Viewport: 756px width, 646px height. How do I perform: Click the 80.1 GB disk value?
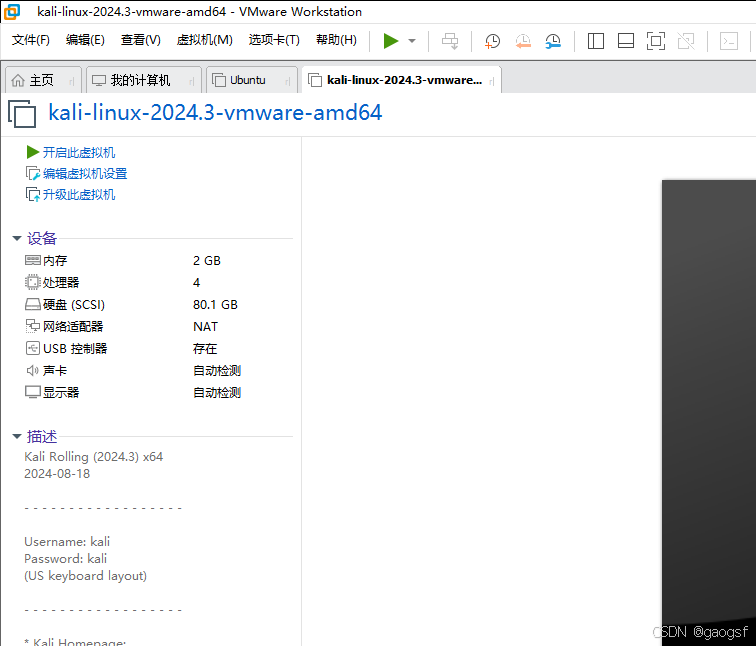[216, 305]
